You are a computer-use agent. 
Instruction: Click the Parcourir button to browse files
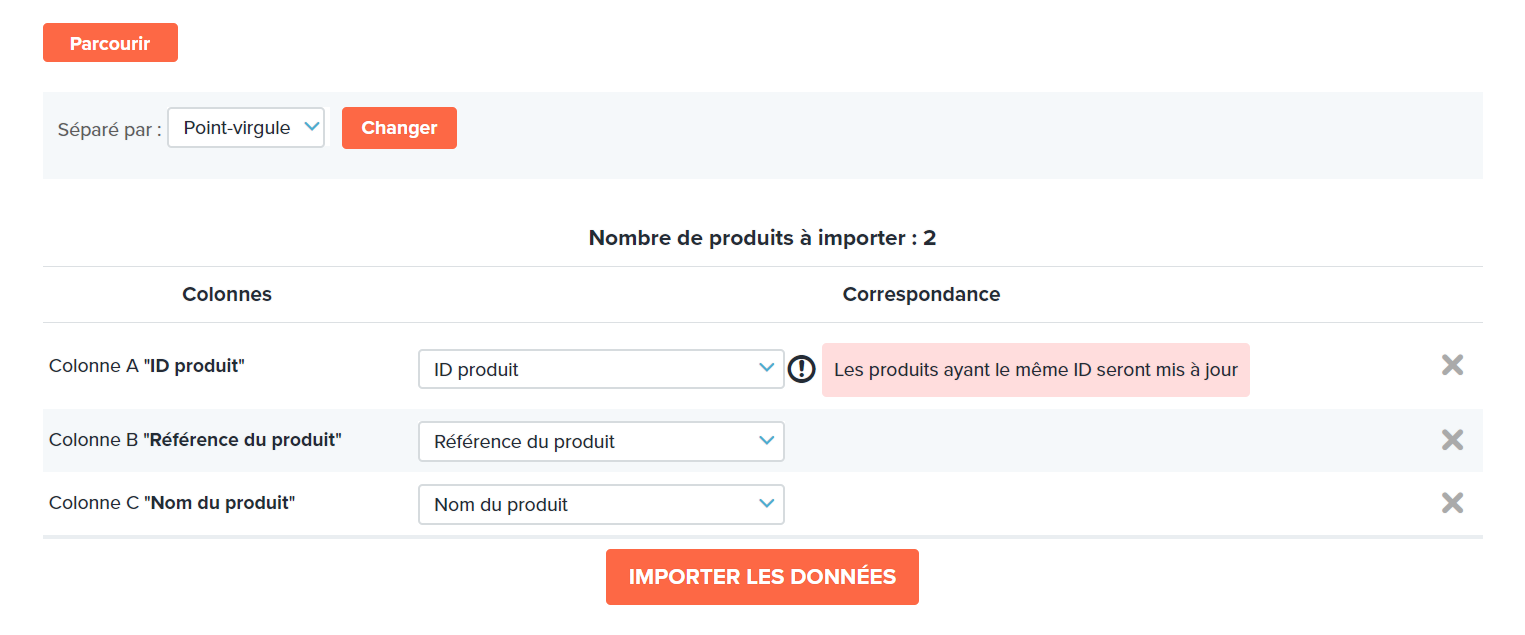[110, 43]
